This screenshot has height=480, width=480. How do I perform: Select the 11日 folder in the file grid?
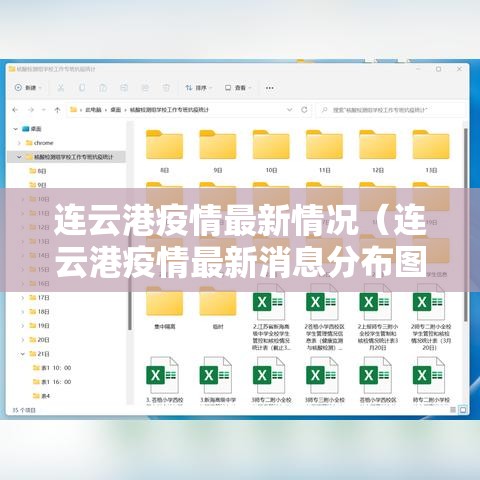[x=324, y=152]
